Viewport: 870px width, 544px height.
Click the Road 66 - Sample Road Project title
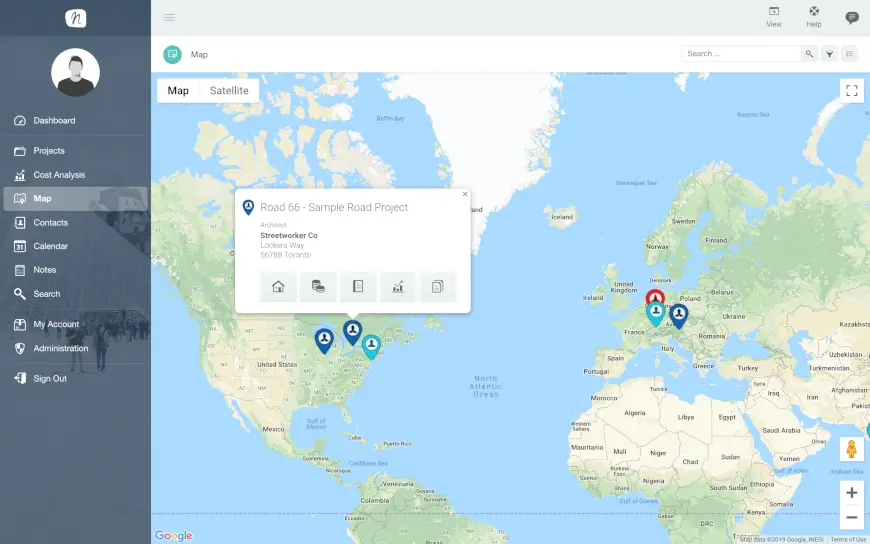coord(334,207)
